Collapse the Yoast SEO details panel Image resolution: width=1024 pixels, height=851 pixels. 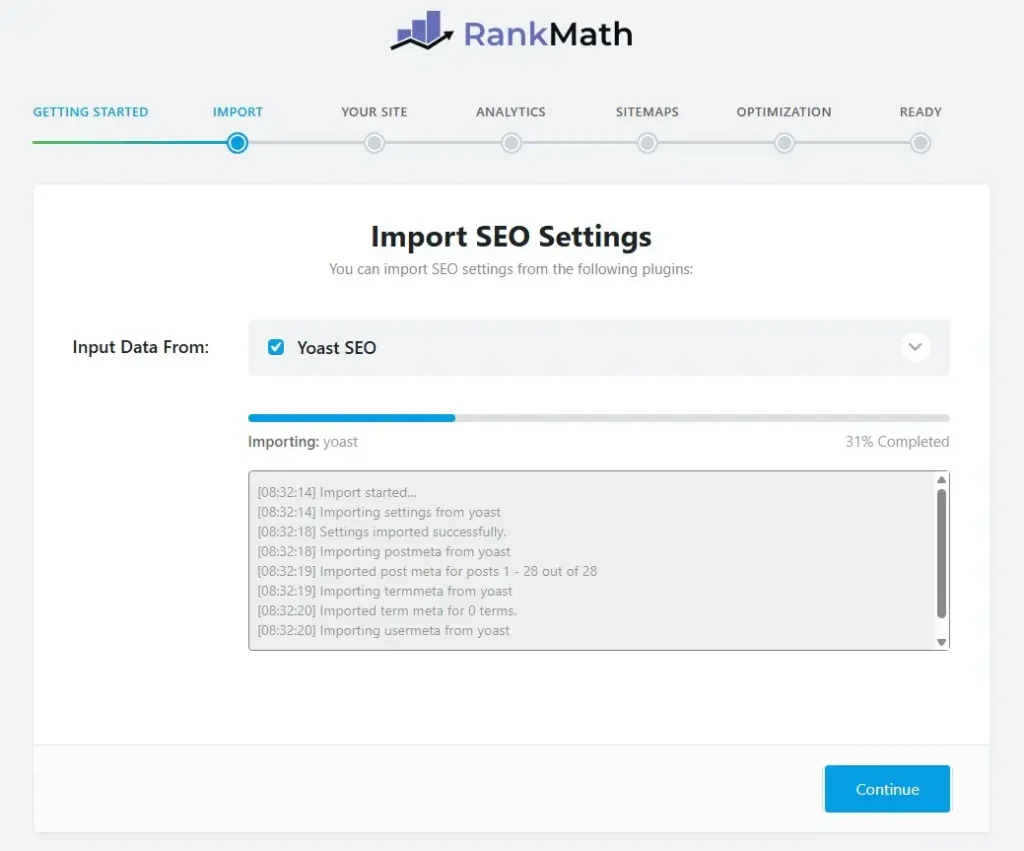pyautogui.click(x=915, y=347)
